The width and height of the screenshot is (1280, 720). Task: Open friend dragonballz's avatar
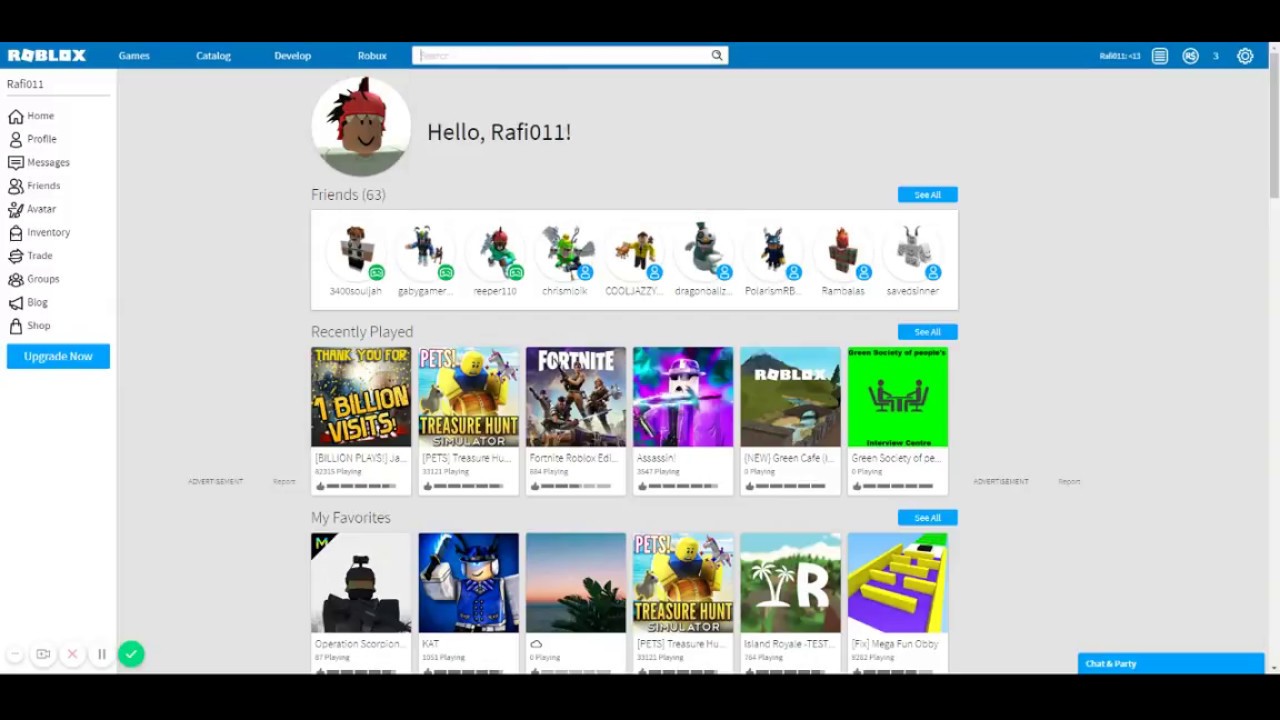(704, 250)
